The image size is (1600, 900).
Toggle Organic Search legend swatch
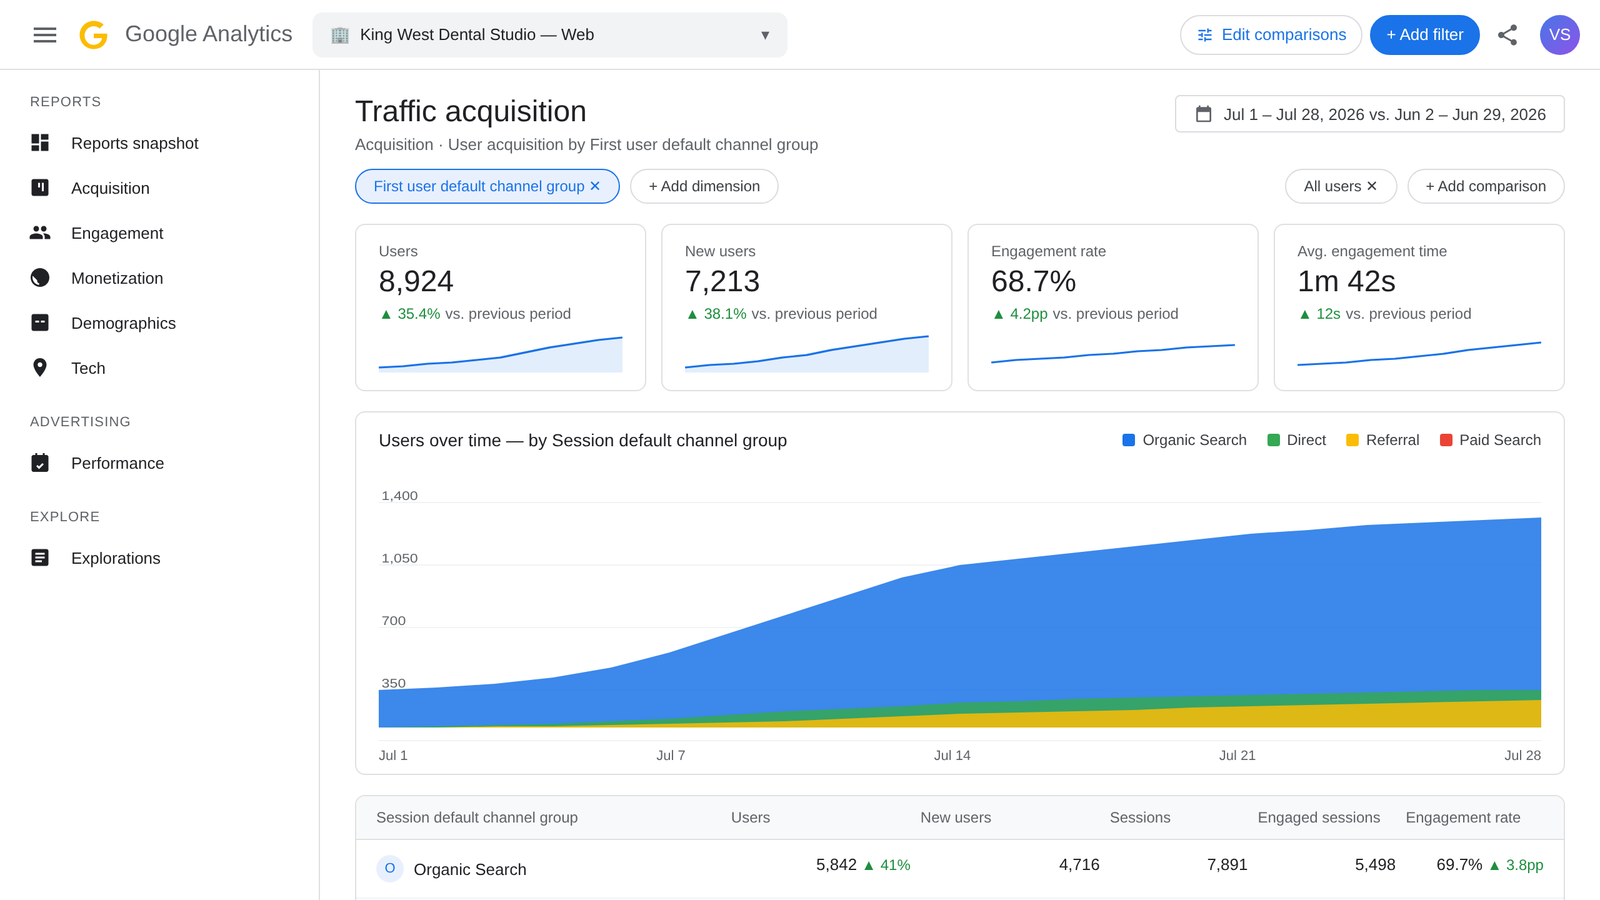(x=1129, y=440)
